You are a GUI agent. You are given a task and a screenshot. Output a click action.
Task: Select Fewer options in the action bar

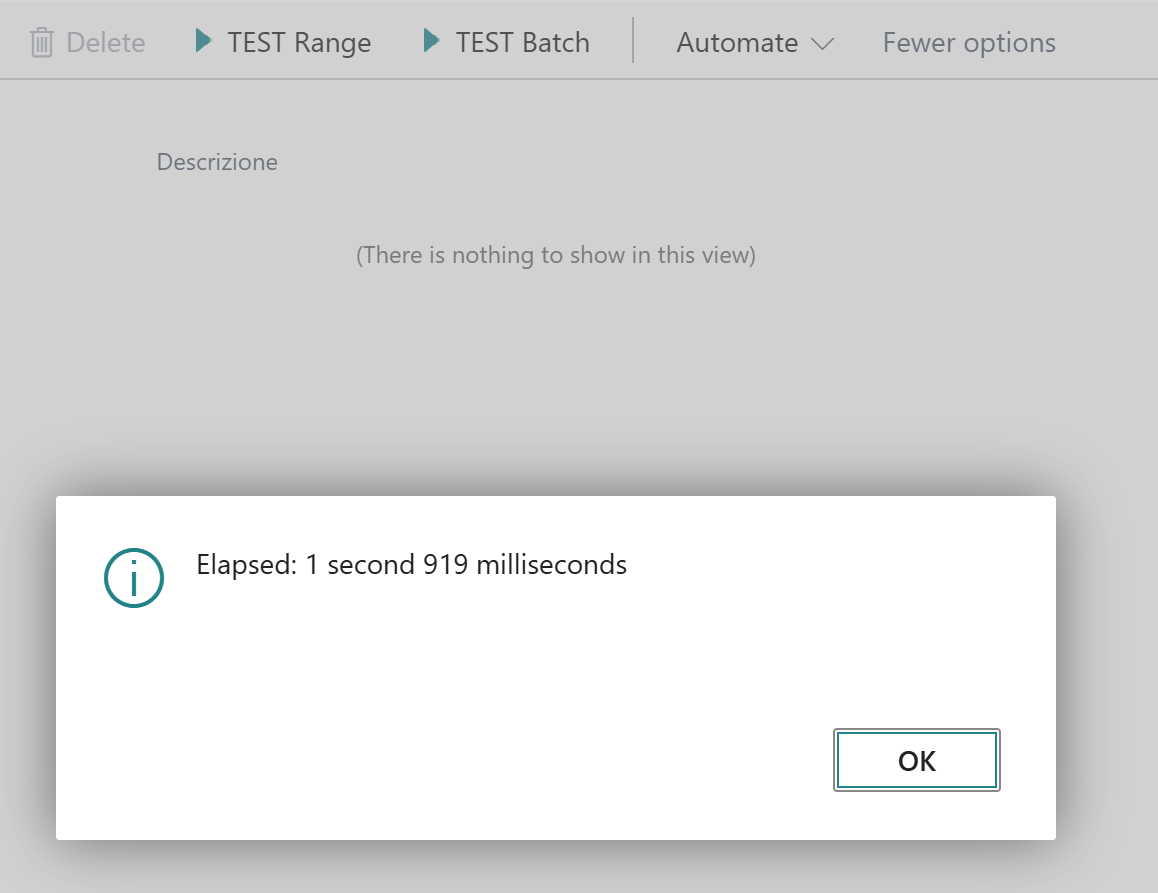click(x=969, y=43)
